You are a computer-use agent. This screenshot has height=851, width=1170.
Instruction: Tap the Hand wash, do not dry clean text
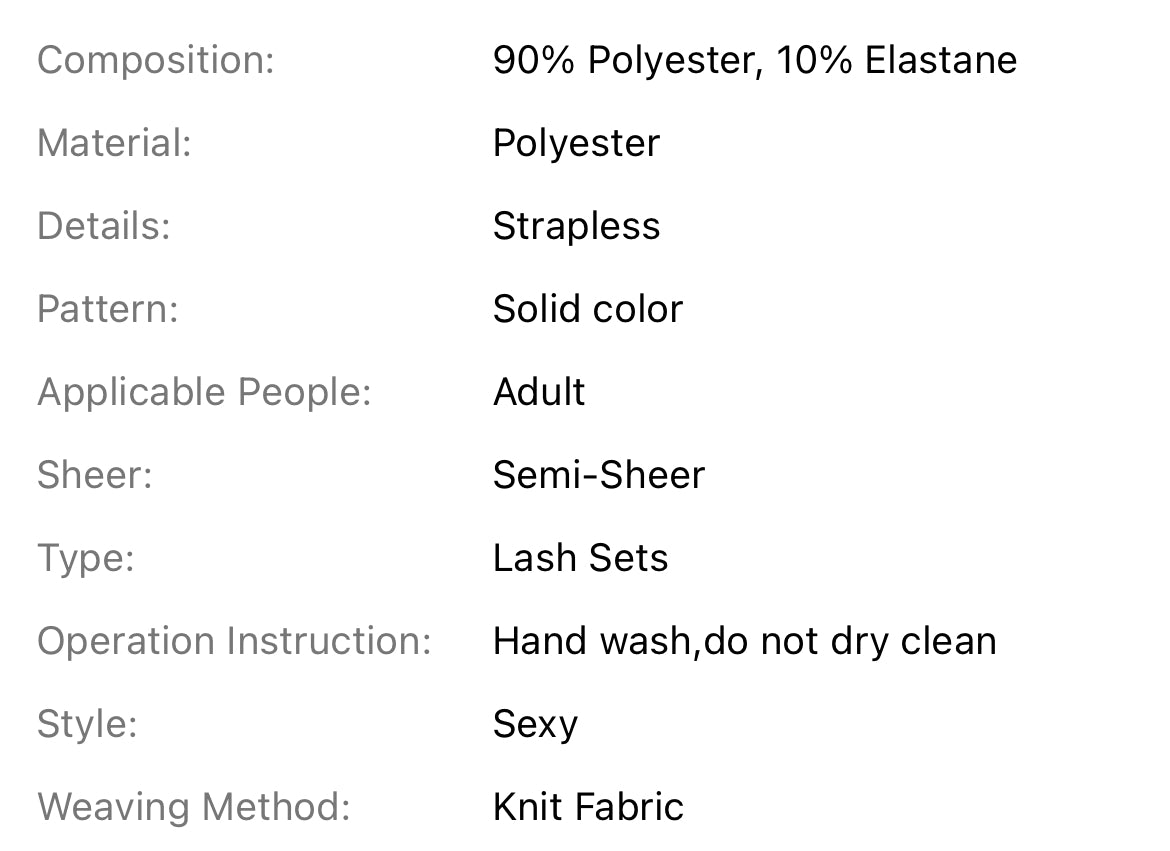pyautogui.click(x=744, y=642)
